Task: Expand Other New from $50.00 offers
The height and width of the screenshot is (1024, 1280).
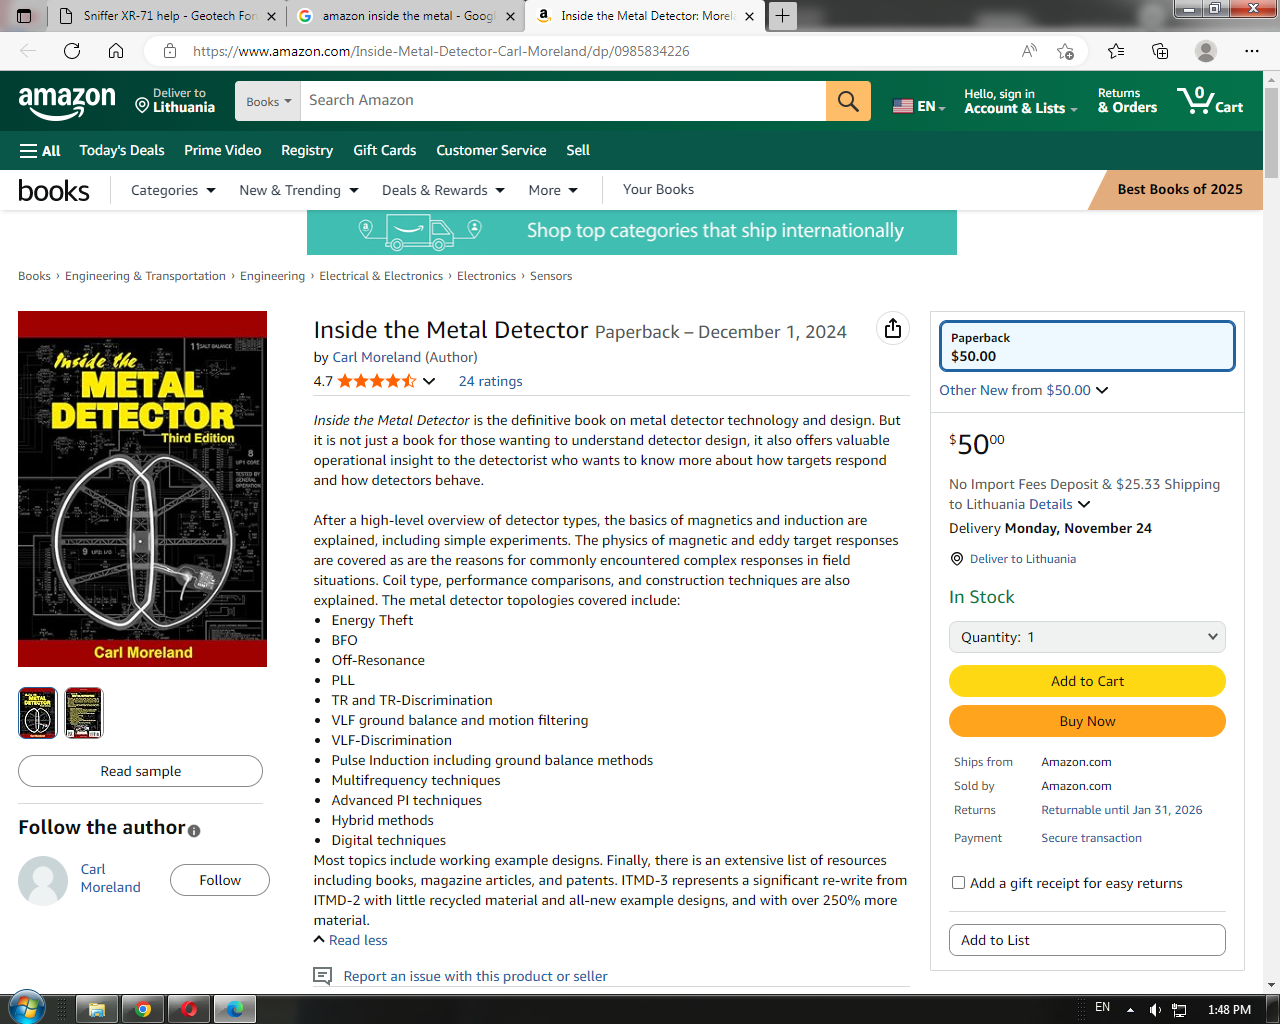Action: [x=1024, y=390]
